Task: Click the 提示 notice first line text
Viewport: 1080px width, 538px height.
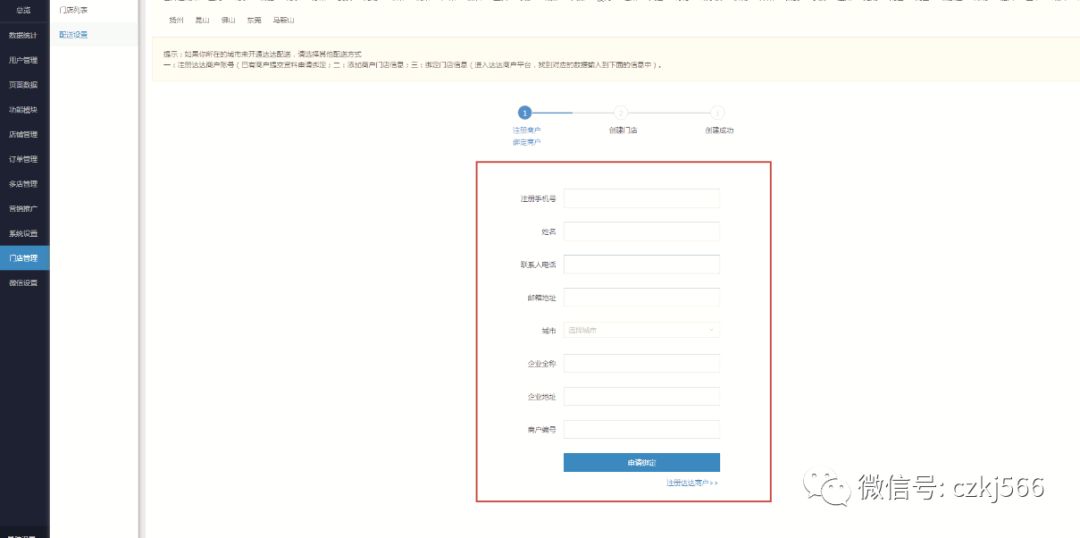Action: tap(262, 54)
